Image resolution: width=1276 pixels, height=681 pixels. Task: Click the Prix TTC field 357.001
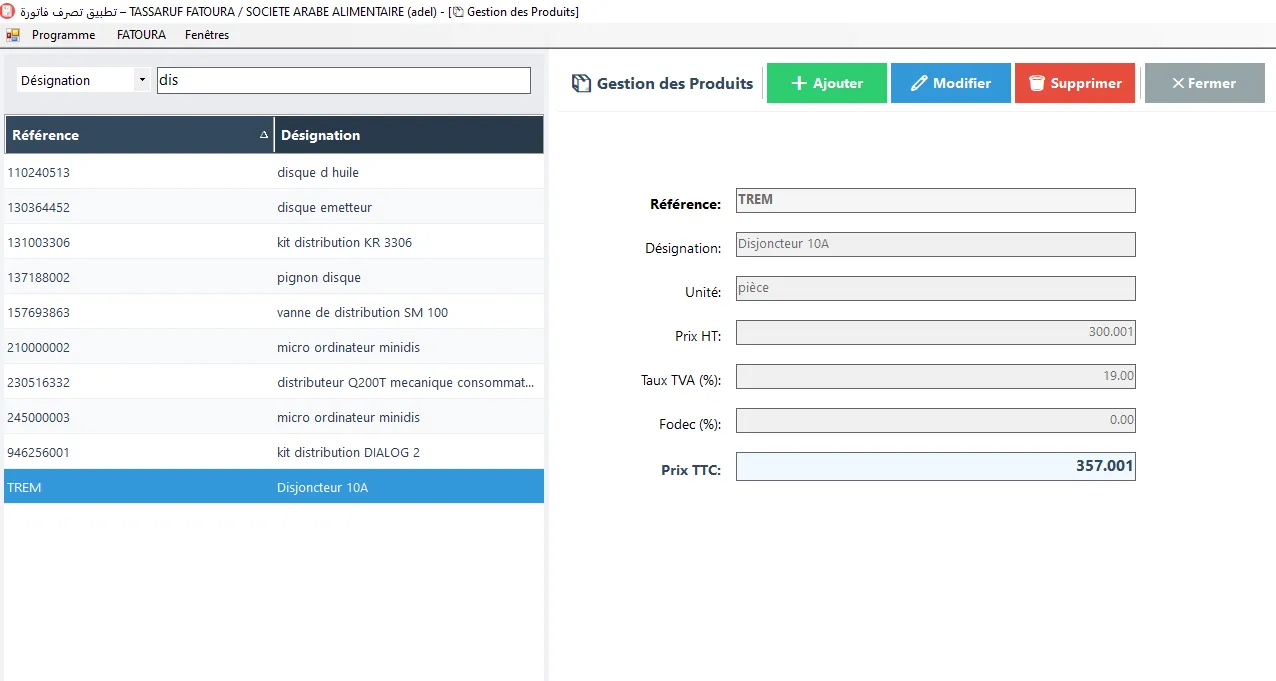point(936,466)
